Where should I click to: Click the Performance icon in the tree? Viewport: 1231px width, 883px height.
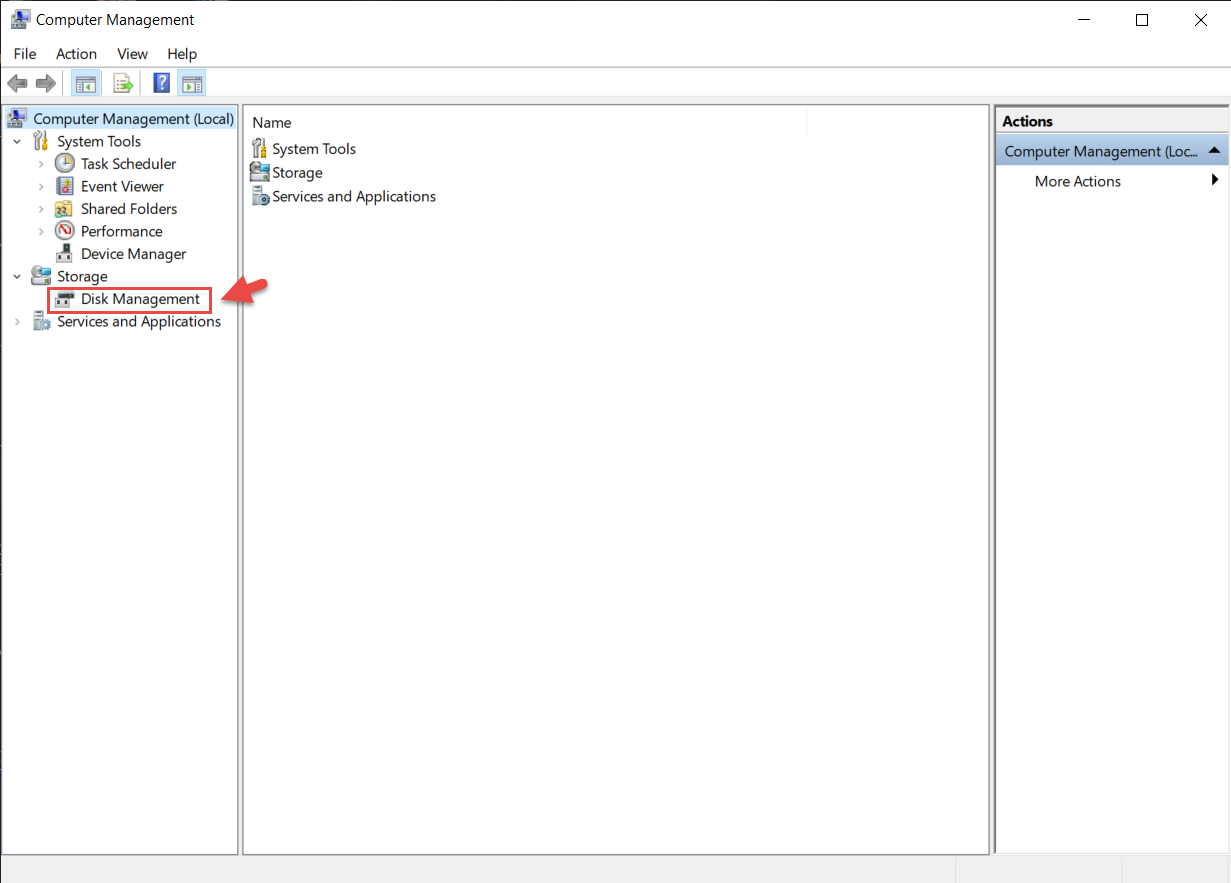click(65, 231)
